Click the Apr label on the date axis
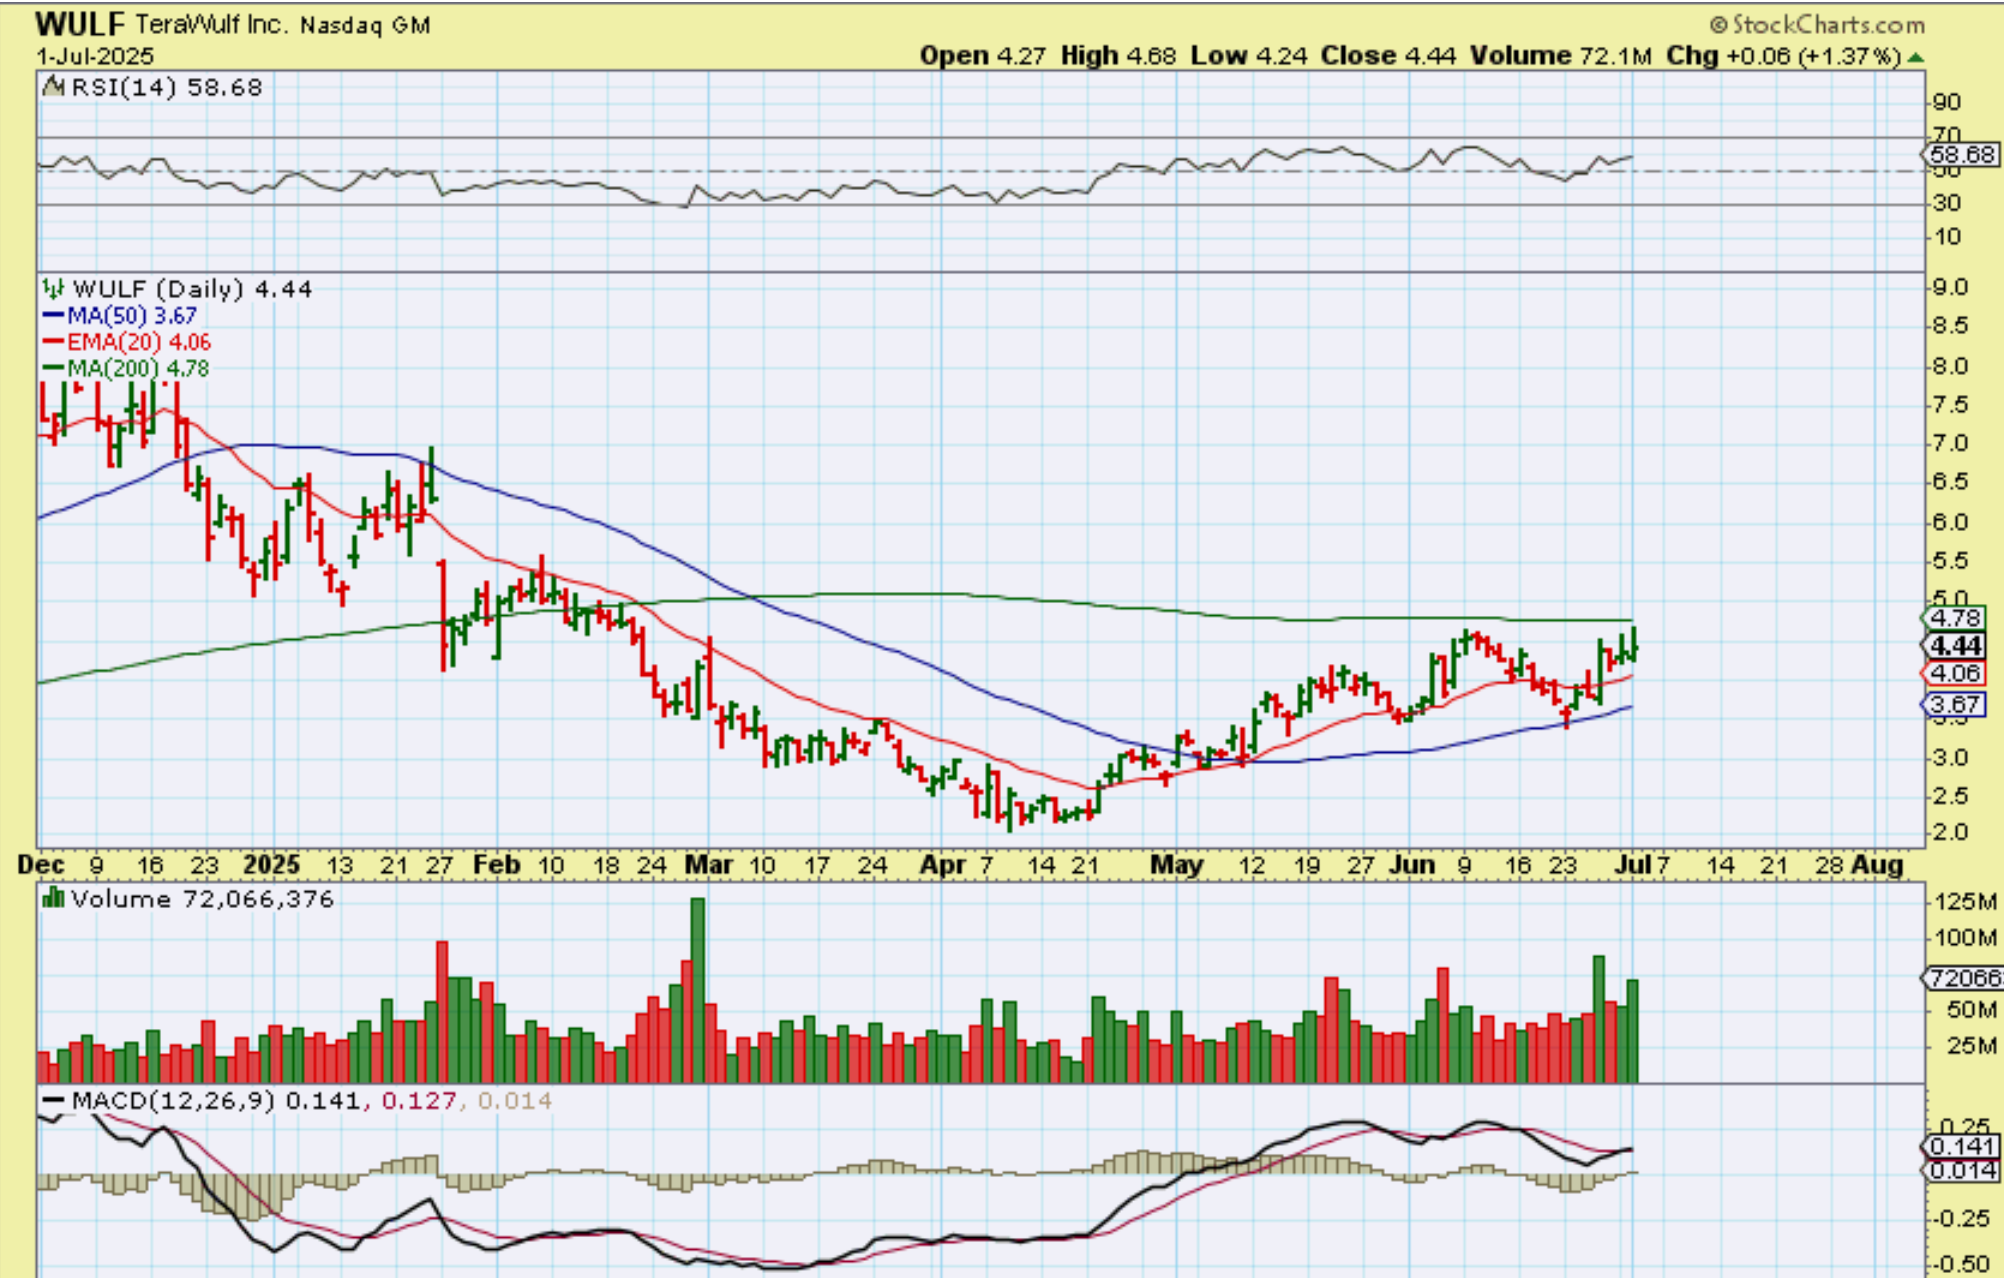 942,865
